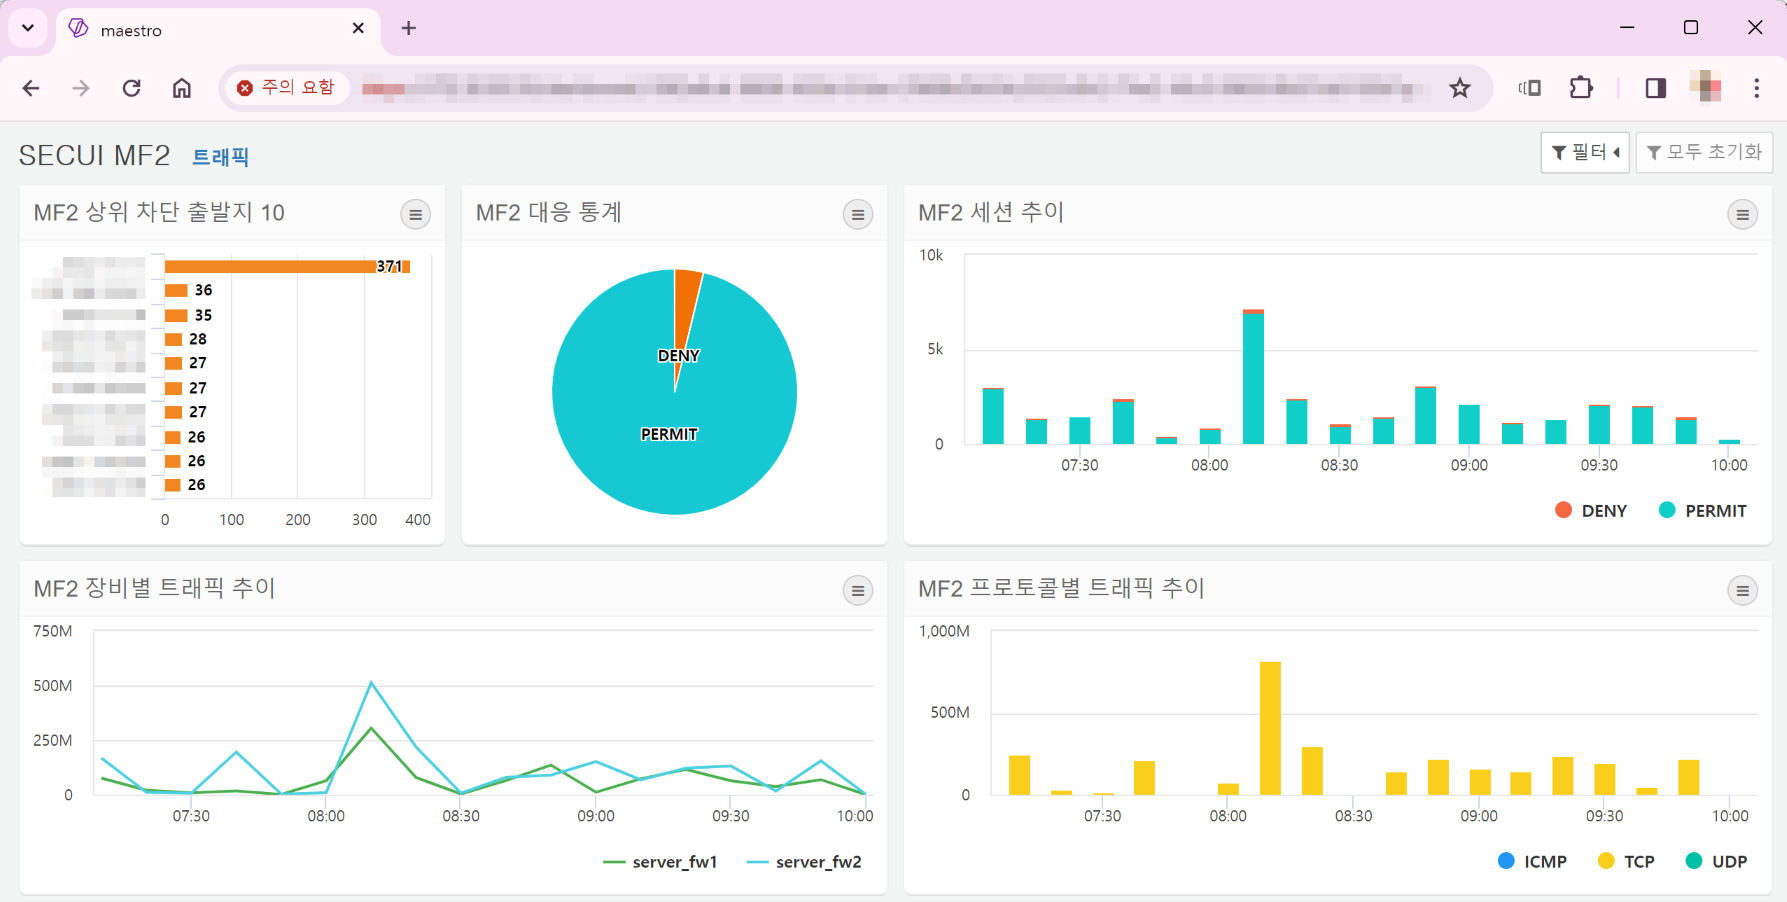Go forward in browser history
This screenshot has width=1787, height=902.
(81, 88)
